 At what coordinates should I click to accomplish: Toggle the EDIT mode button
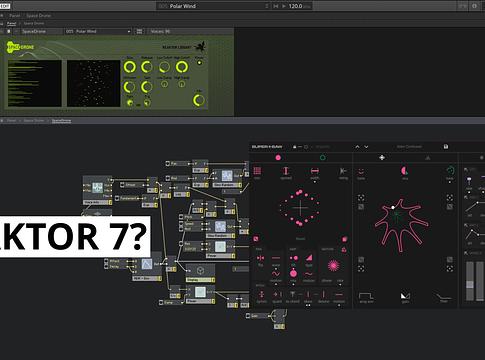[5, 6]
